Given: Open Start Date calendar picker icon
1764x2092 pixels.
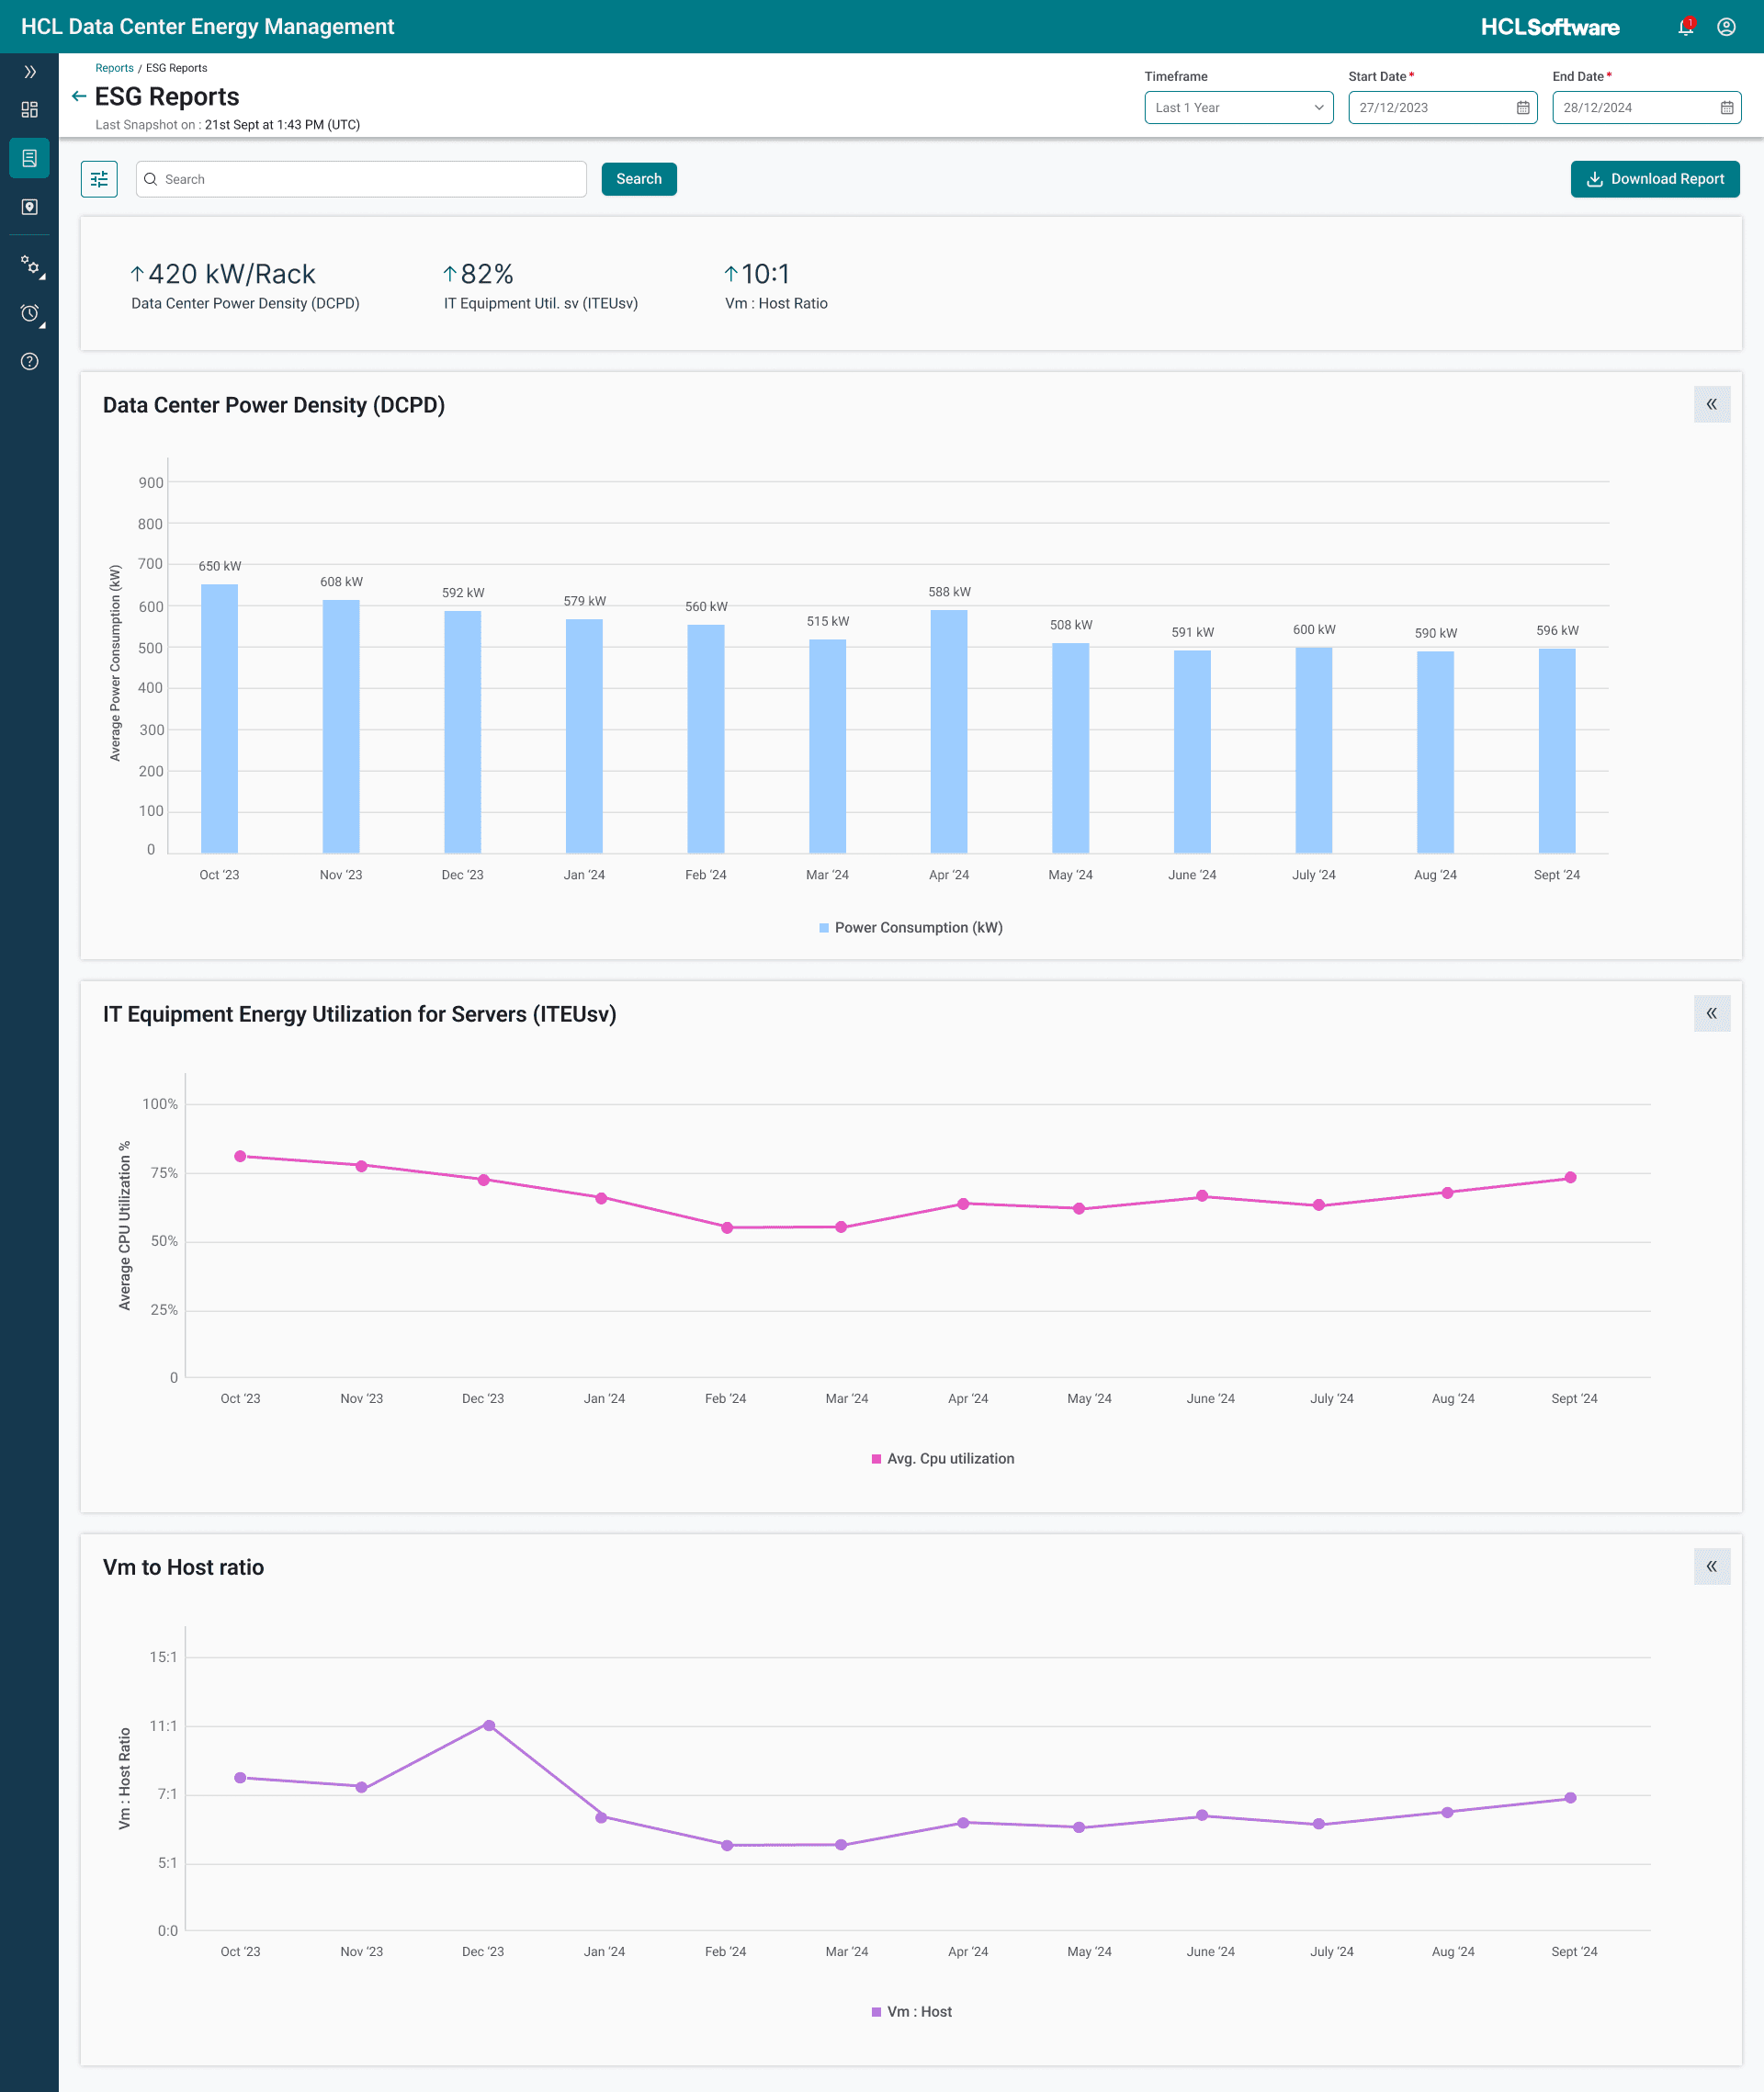Looking at the screenshot, I should (x=1523, y=108).
